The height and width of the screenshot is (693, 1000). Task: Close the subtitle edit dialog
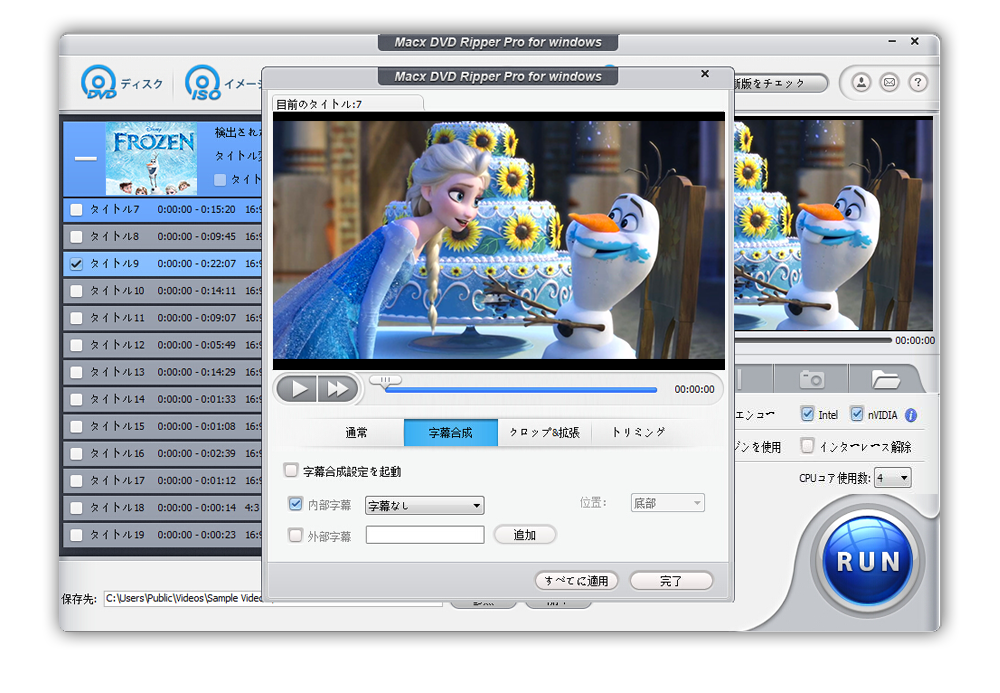(x=705, y=73)
